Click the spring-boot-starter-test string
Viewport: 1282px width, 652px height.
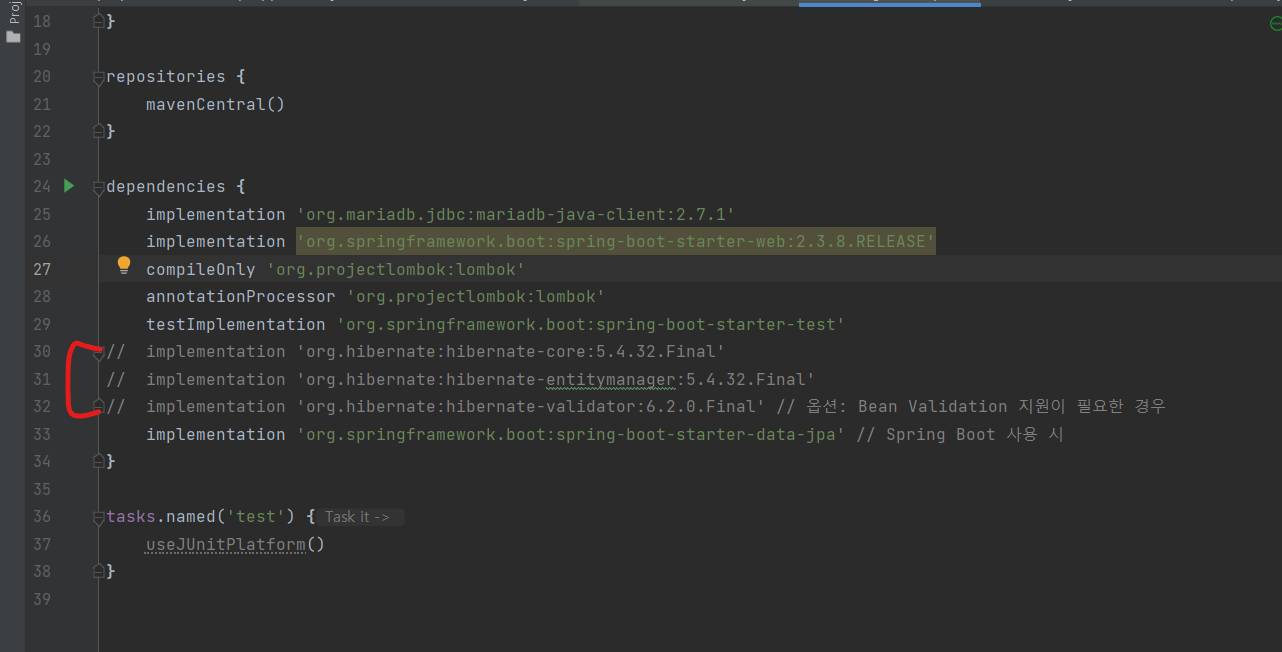click(591, 324)
